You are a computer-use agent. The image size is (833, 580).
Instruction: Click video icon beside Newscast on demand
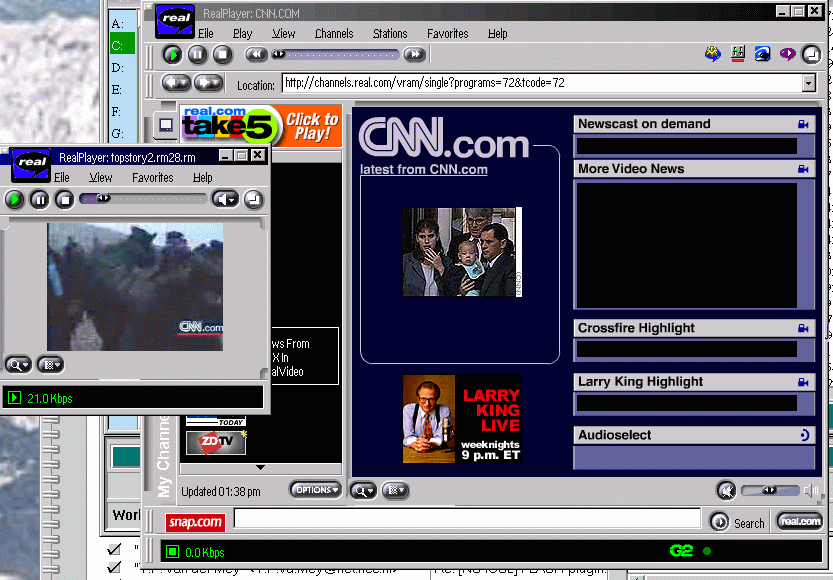(x=803, y=124)
